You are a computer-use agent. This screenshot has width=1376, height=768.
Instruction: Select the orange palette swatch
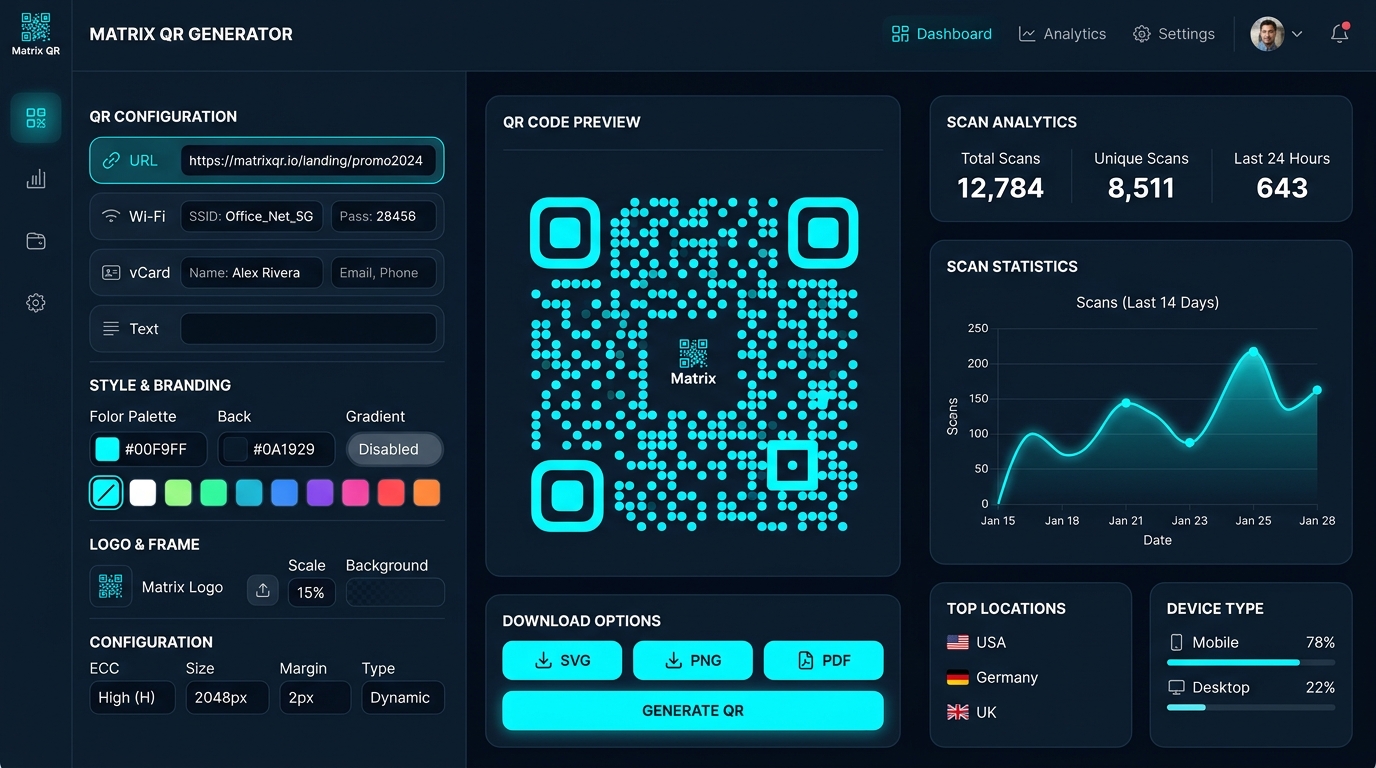click(x=427, y=492)
